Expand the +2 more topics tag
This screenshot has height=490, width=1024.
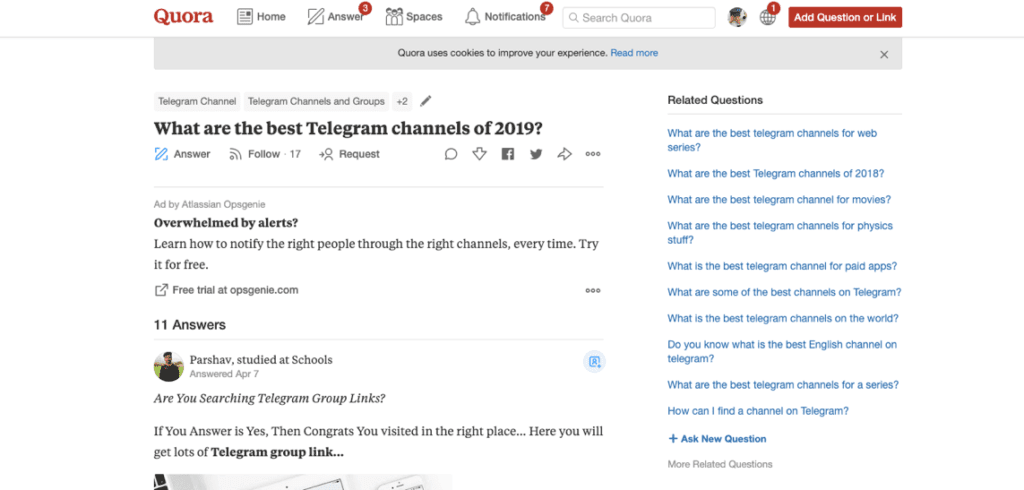pos(402,101)
